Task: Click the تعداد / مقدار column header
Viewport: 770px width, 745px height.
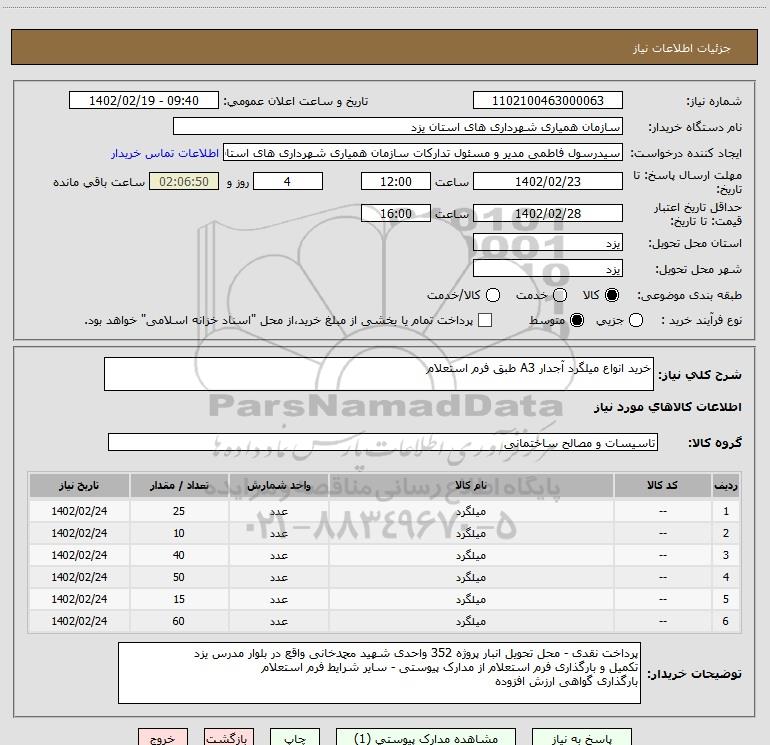Action: click(179, 485)
